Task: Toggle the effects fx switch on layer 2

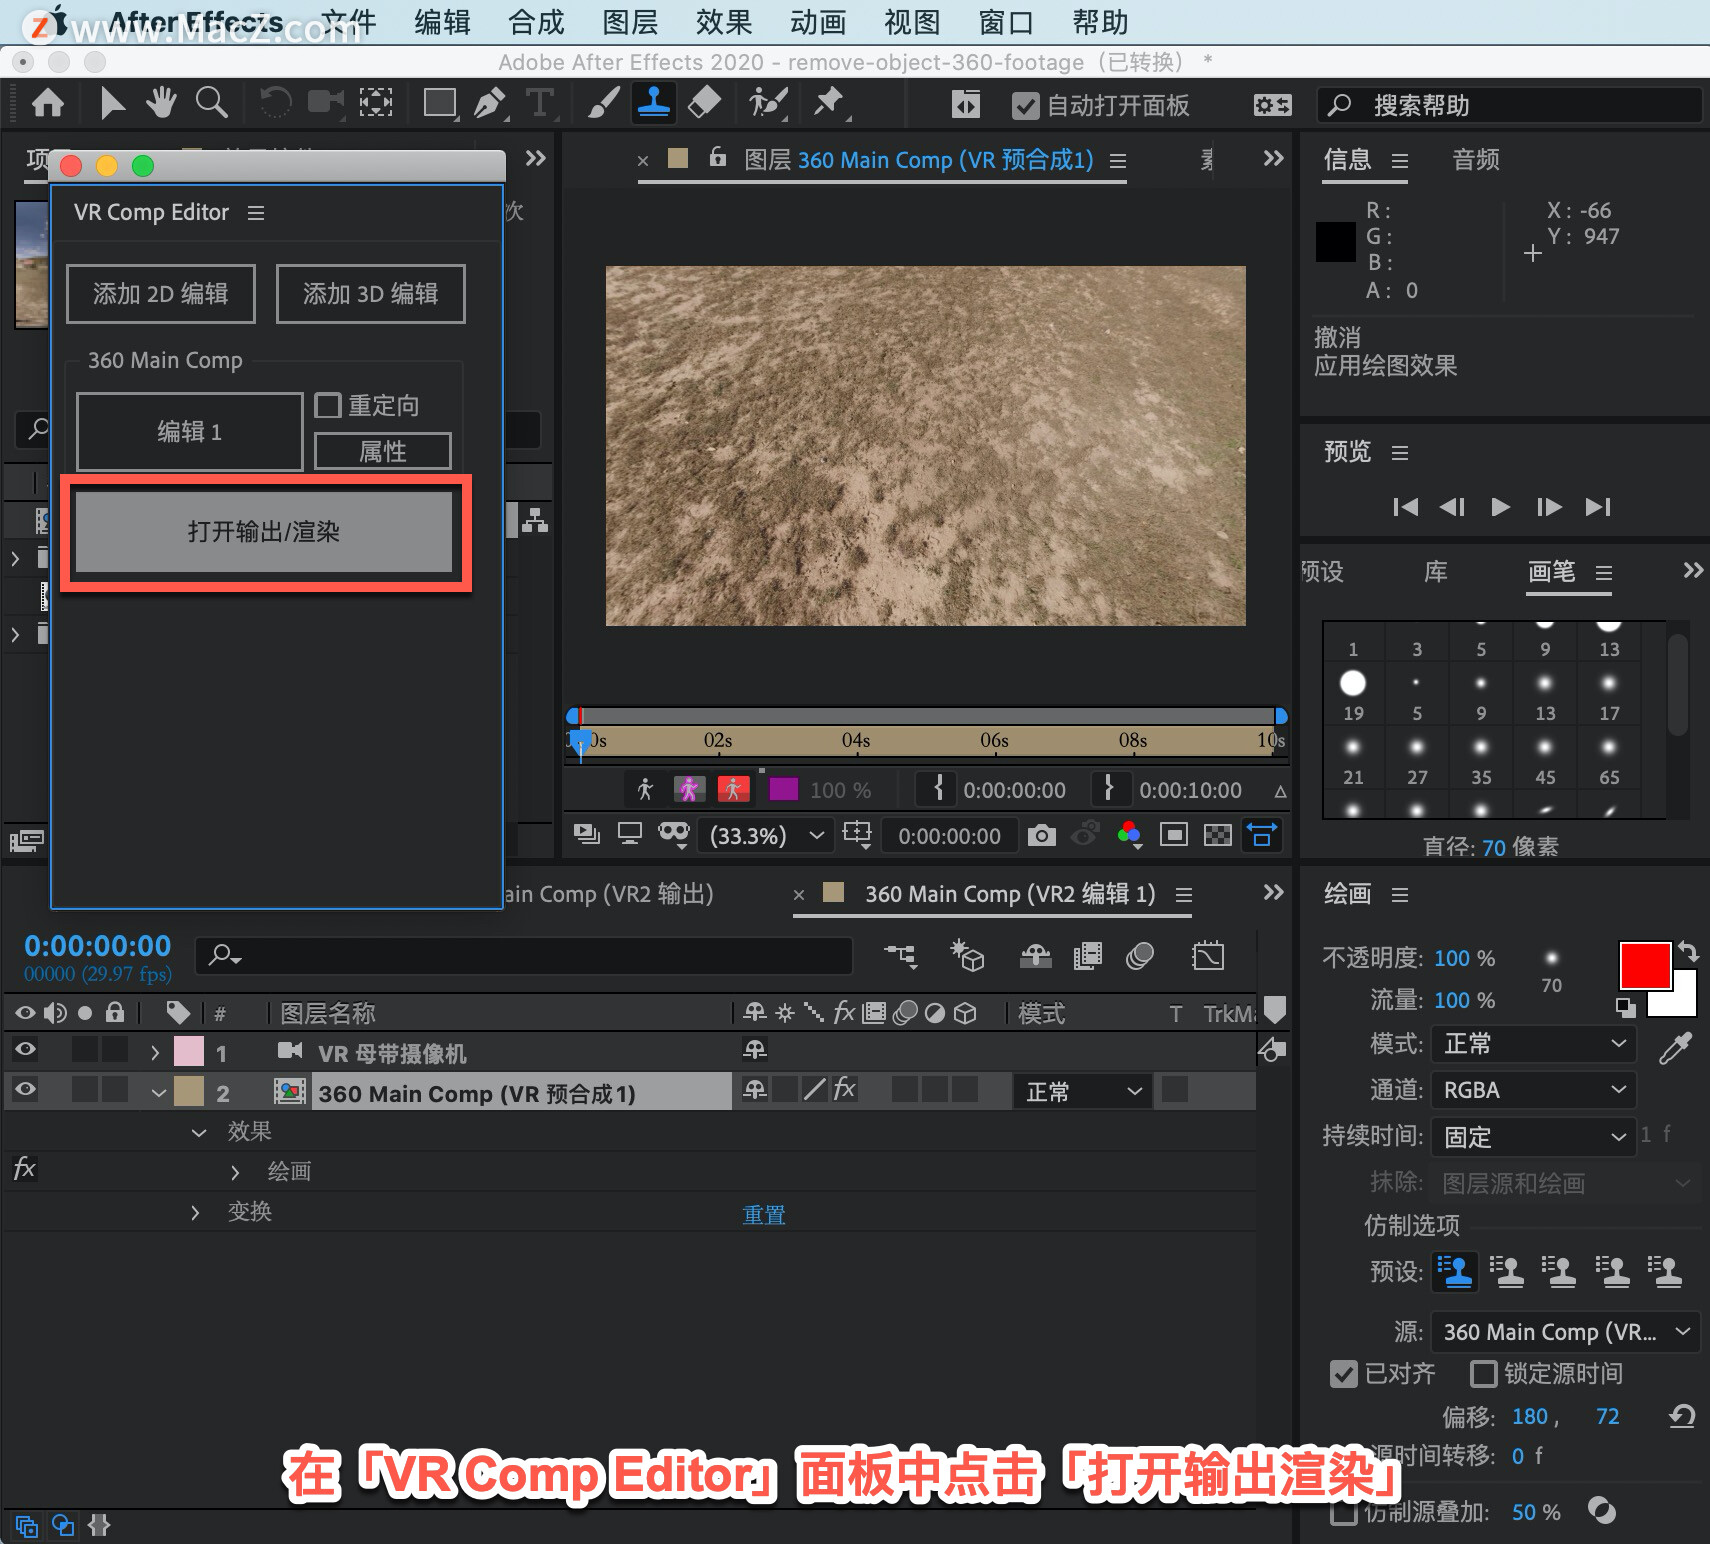Action: 845,1089
